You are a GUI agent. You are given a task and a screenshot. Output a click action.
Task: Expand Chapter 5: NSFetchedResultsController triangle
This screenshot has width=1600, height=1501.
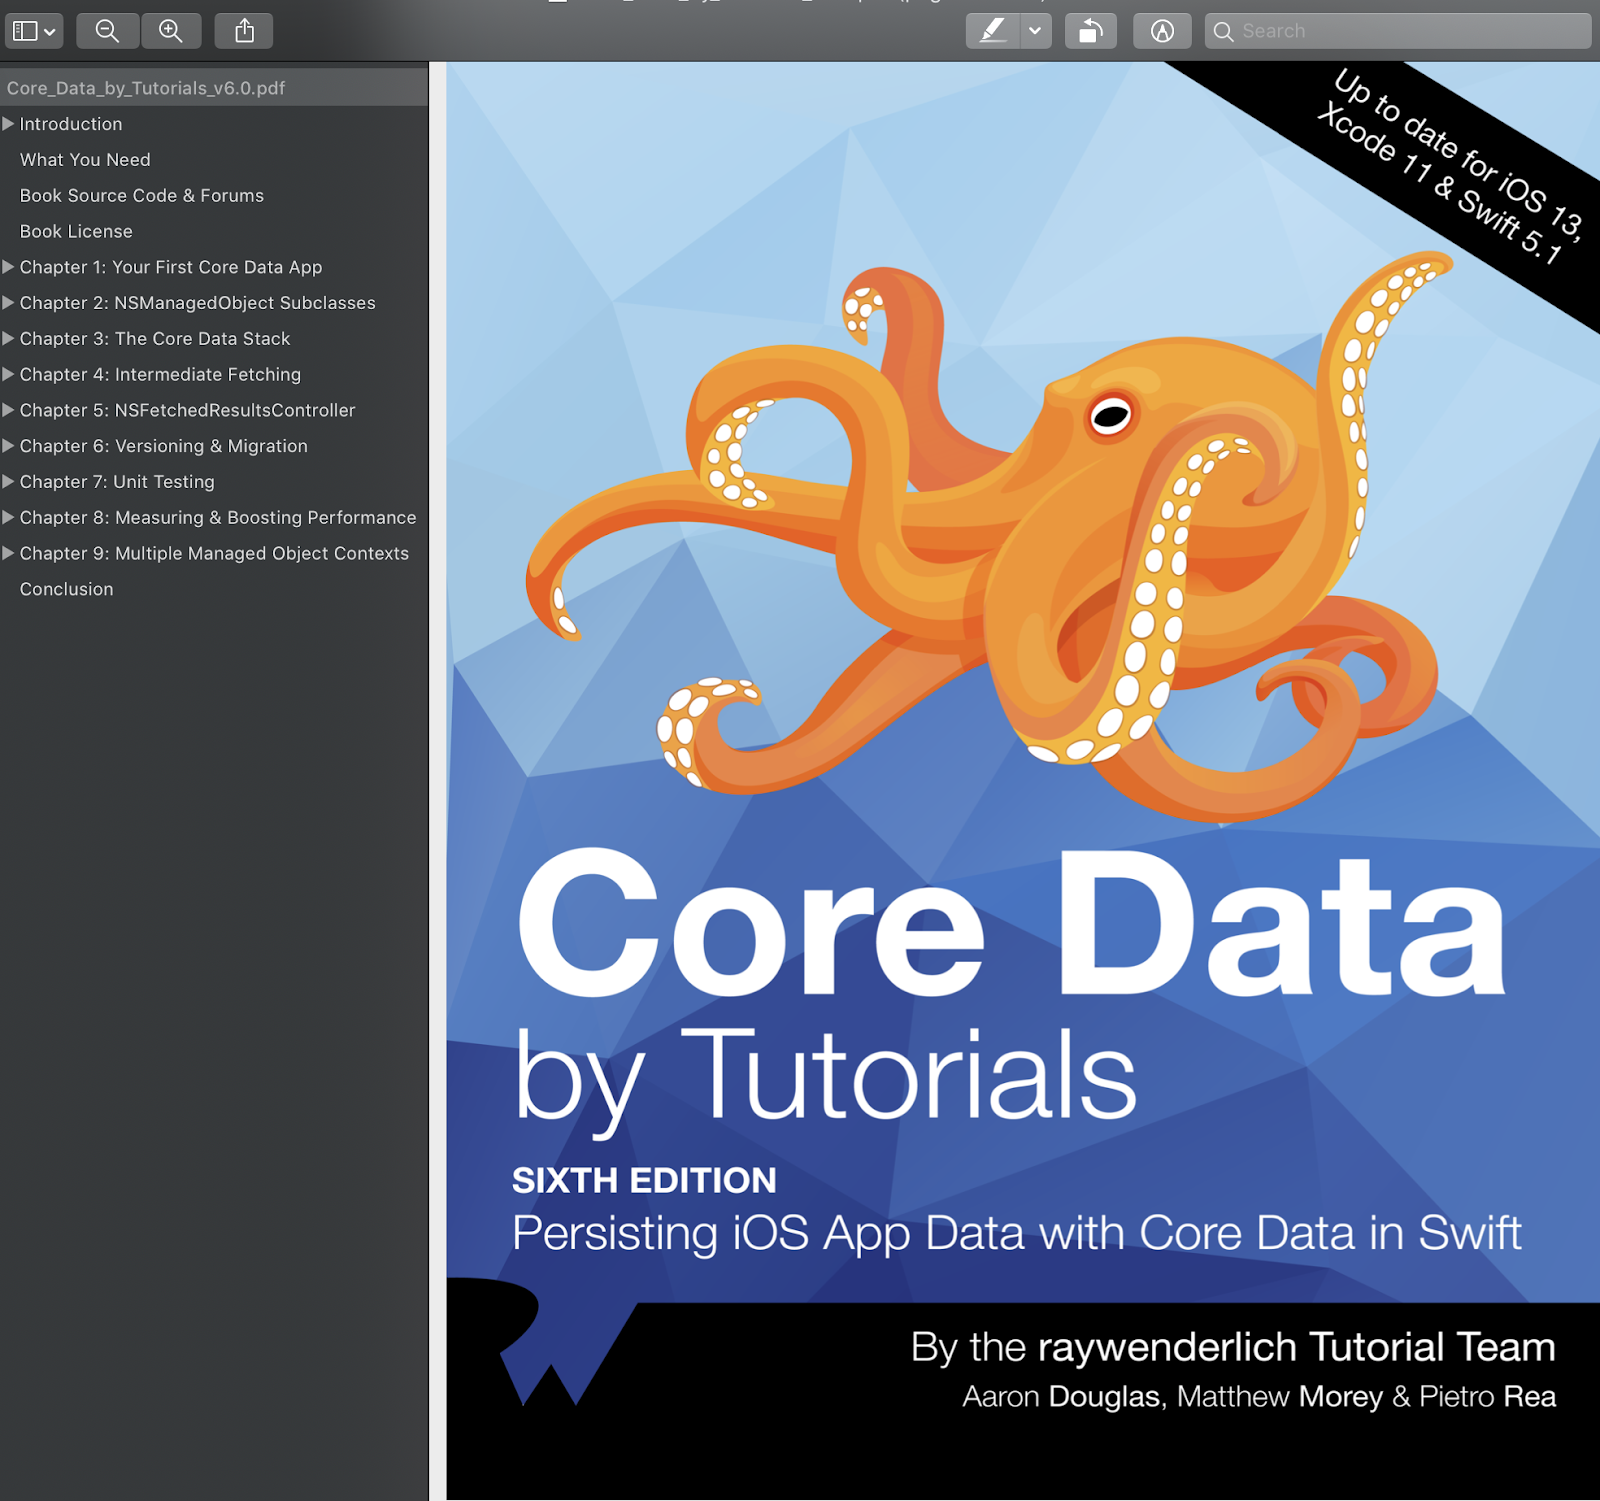(8, 410)
